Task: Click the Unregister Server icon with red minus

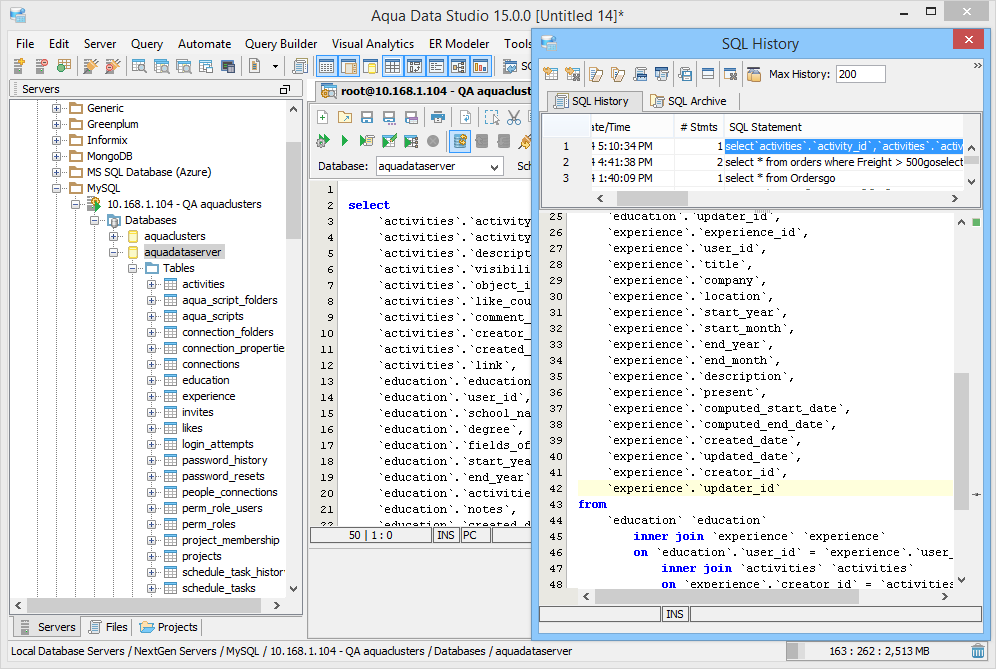Action: pyautogui.click(x=41, y=65)
